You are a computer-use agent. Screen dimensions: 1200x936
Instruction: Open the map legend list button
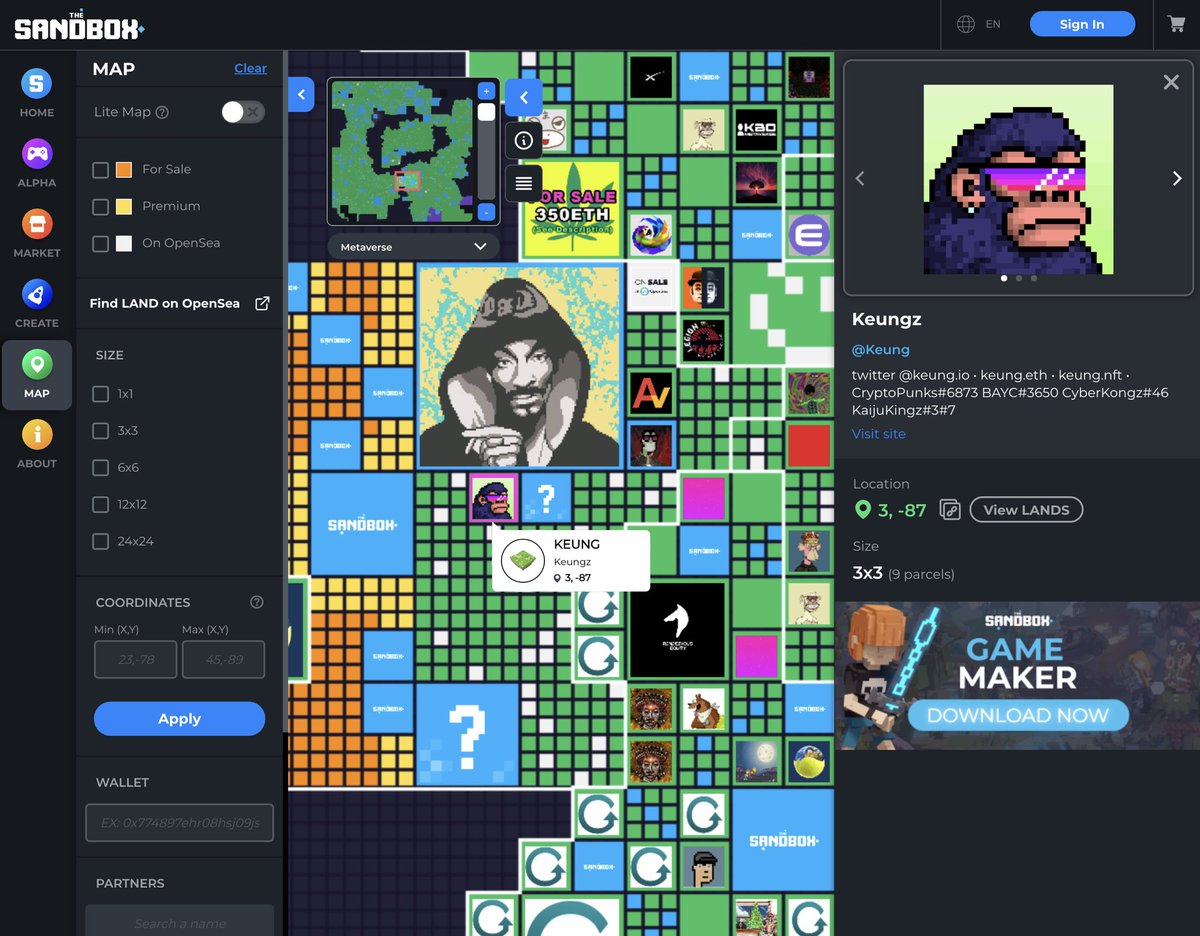[x=524, y=184]
